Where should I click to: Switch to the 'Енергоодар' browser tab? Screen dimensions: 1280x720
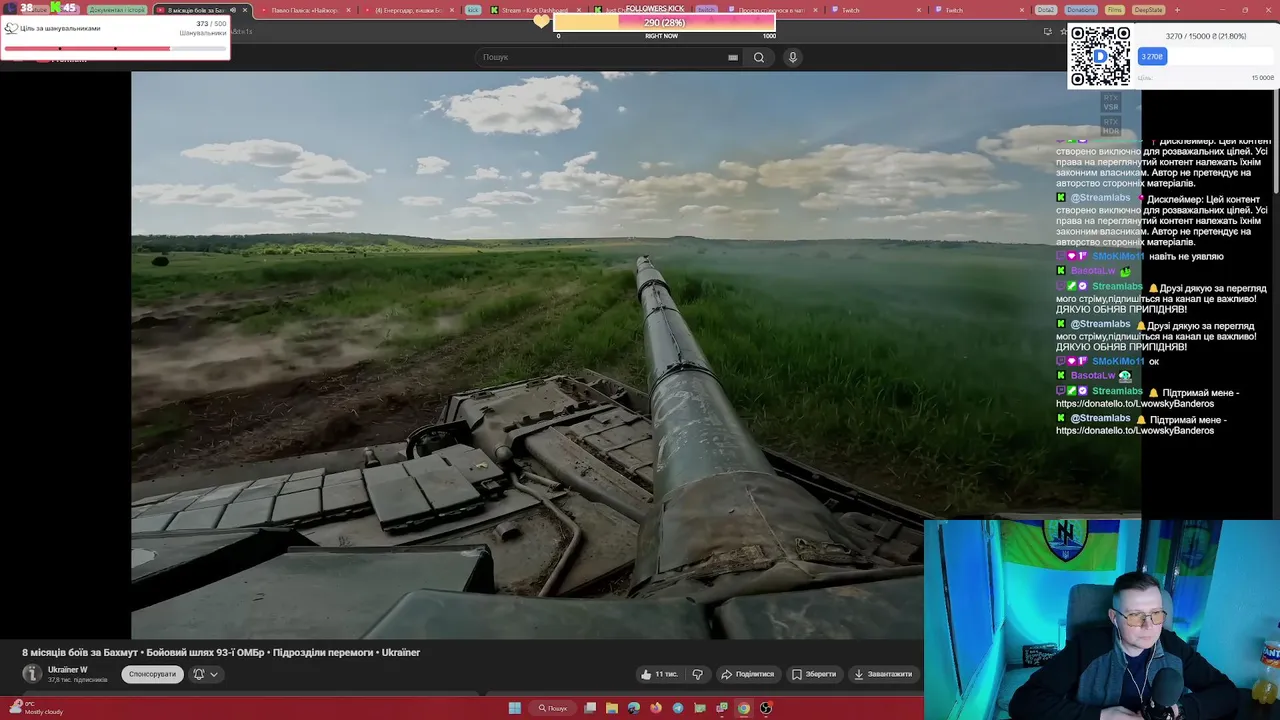(x=408, y=10)
